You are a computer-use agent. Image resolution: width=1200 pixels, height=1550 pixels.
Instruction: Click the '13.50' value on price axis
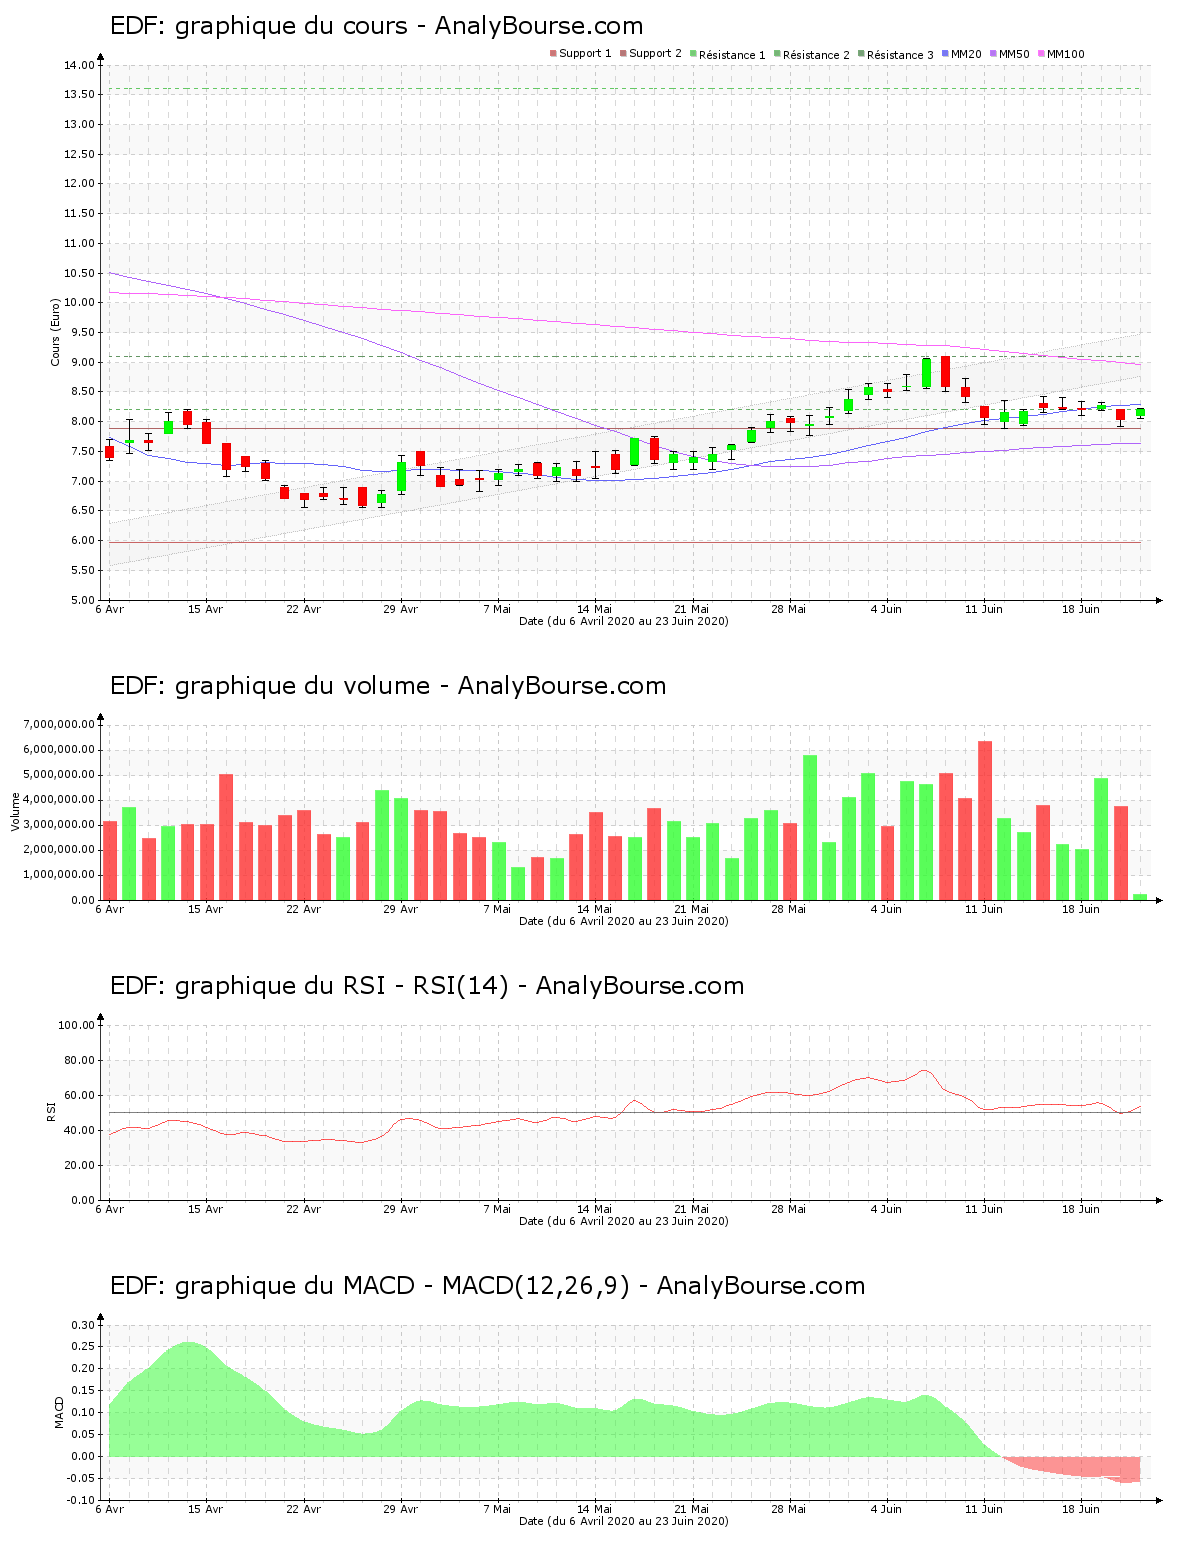pyautogui.click(x=79, y=95)
